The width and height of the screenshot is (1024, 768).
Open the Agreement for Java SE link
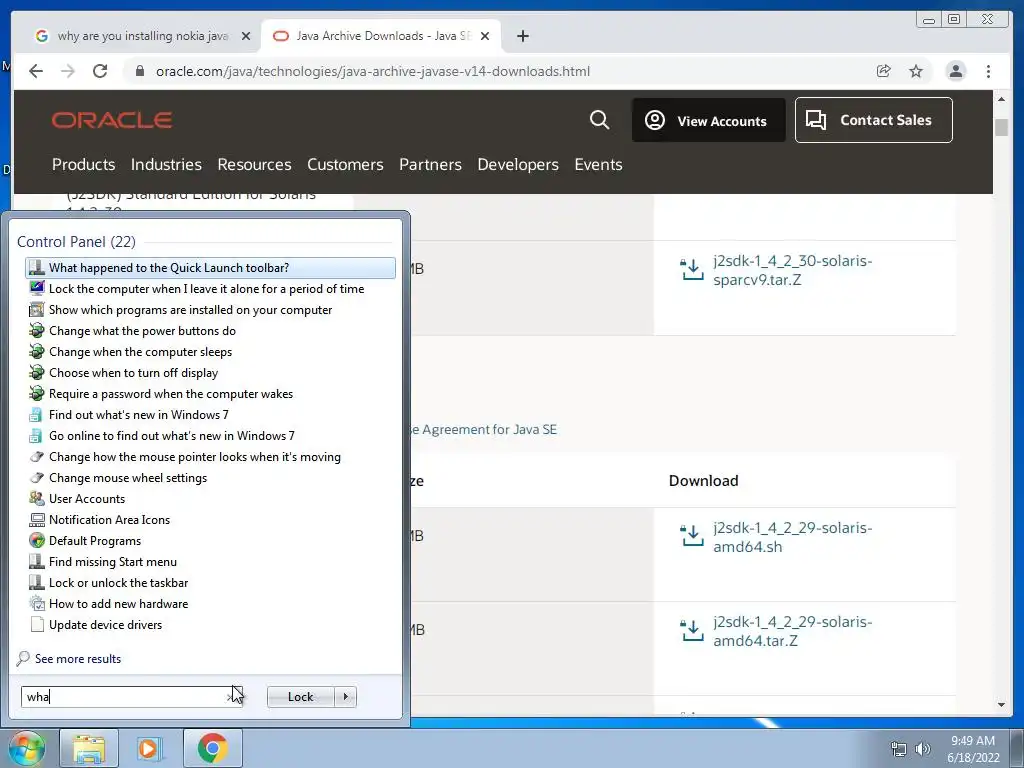483,430
